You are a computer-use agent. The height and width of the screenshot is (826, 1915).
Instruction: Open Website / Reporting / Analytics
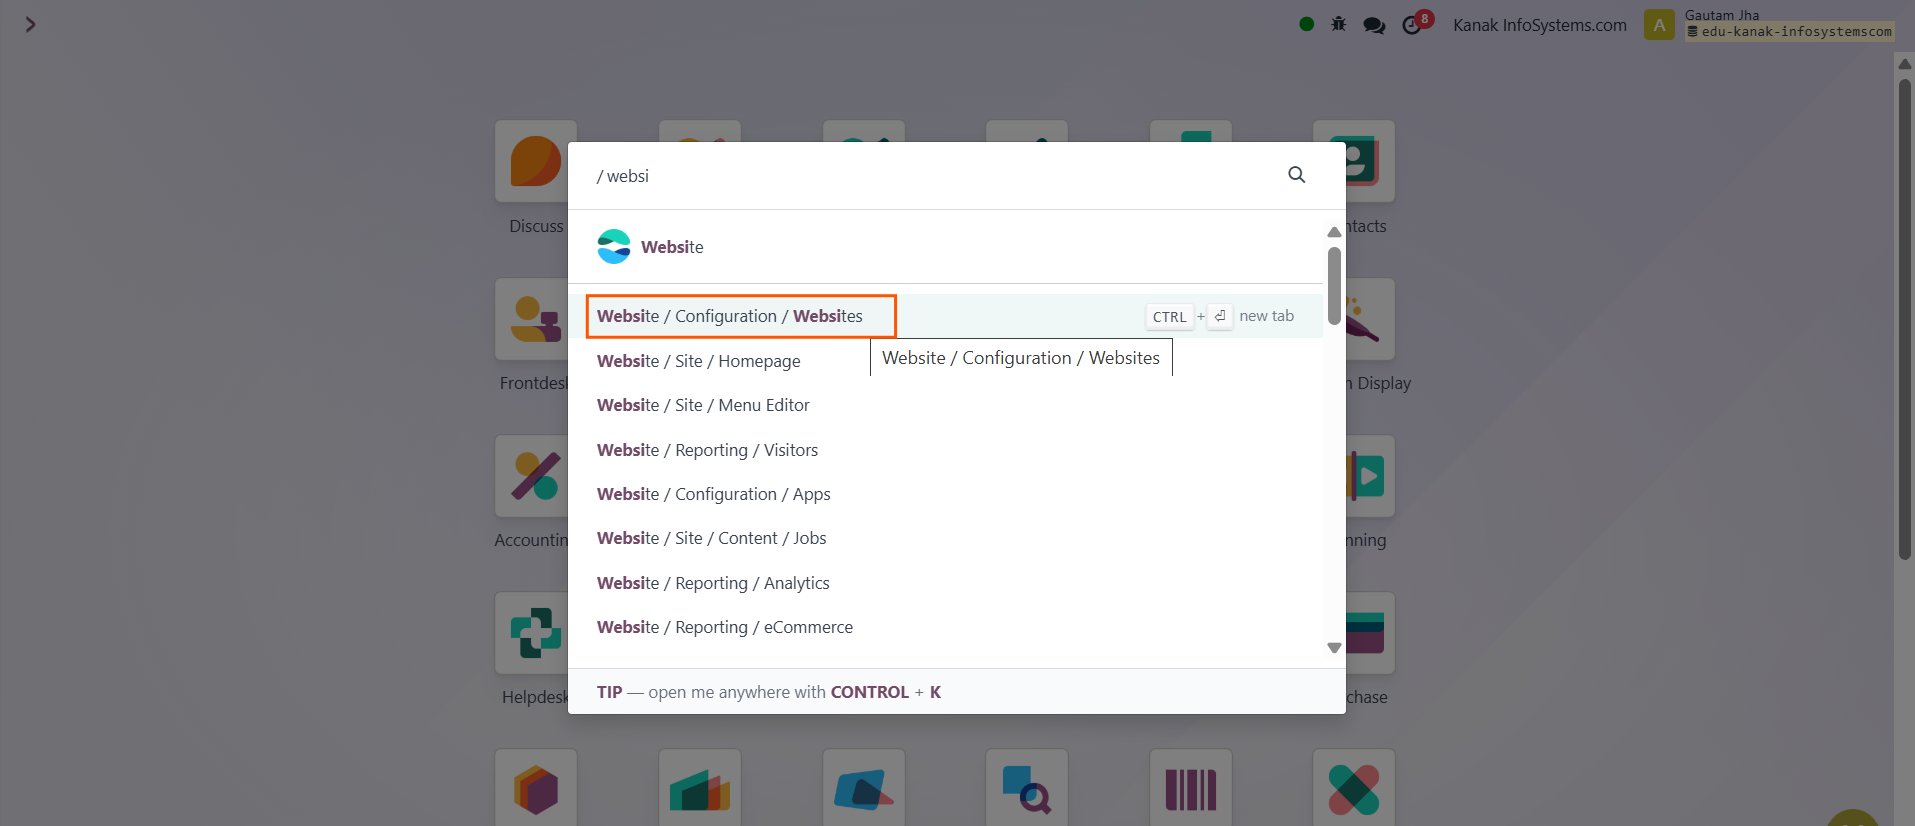coord(713,583)
